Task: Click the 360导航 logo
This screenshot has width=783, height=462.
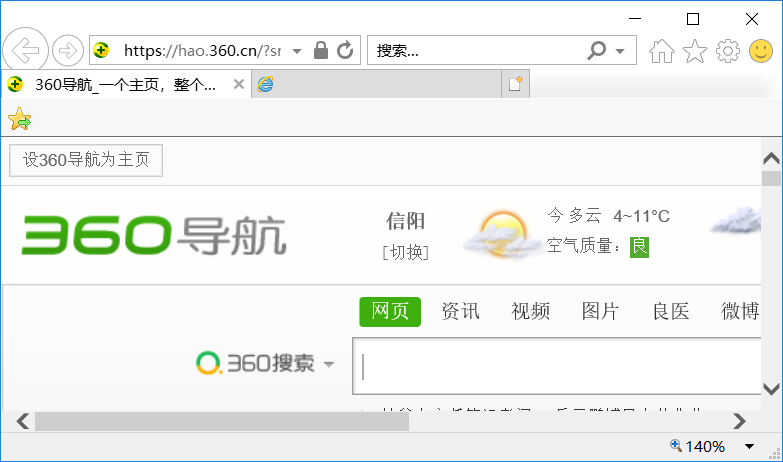Action: pos(154,235)
